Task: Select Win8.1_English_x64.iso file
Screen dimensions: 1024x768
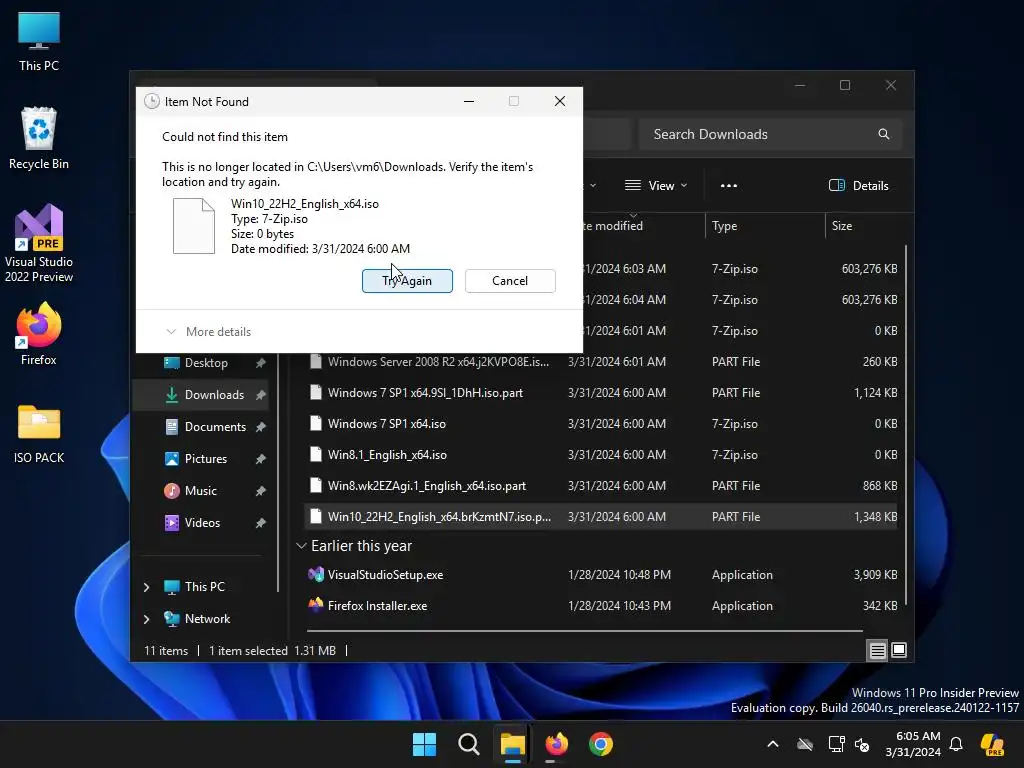Action: click(601, 455)
